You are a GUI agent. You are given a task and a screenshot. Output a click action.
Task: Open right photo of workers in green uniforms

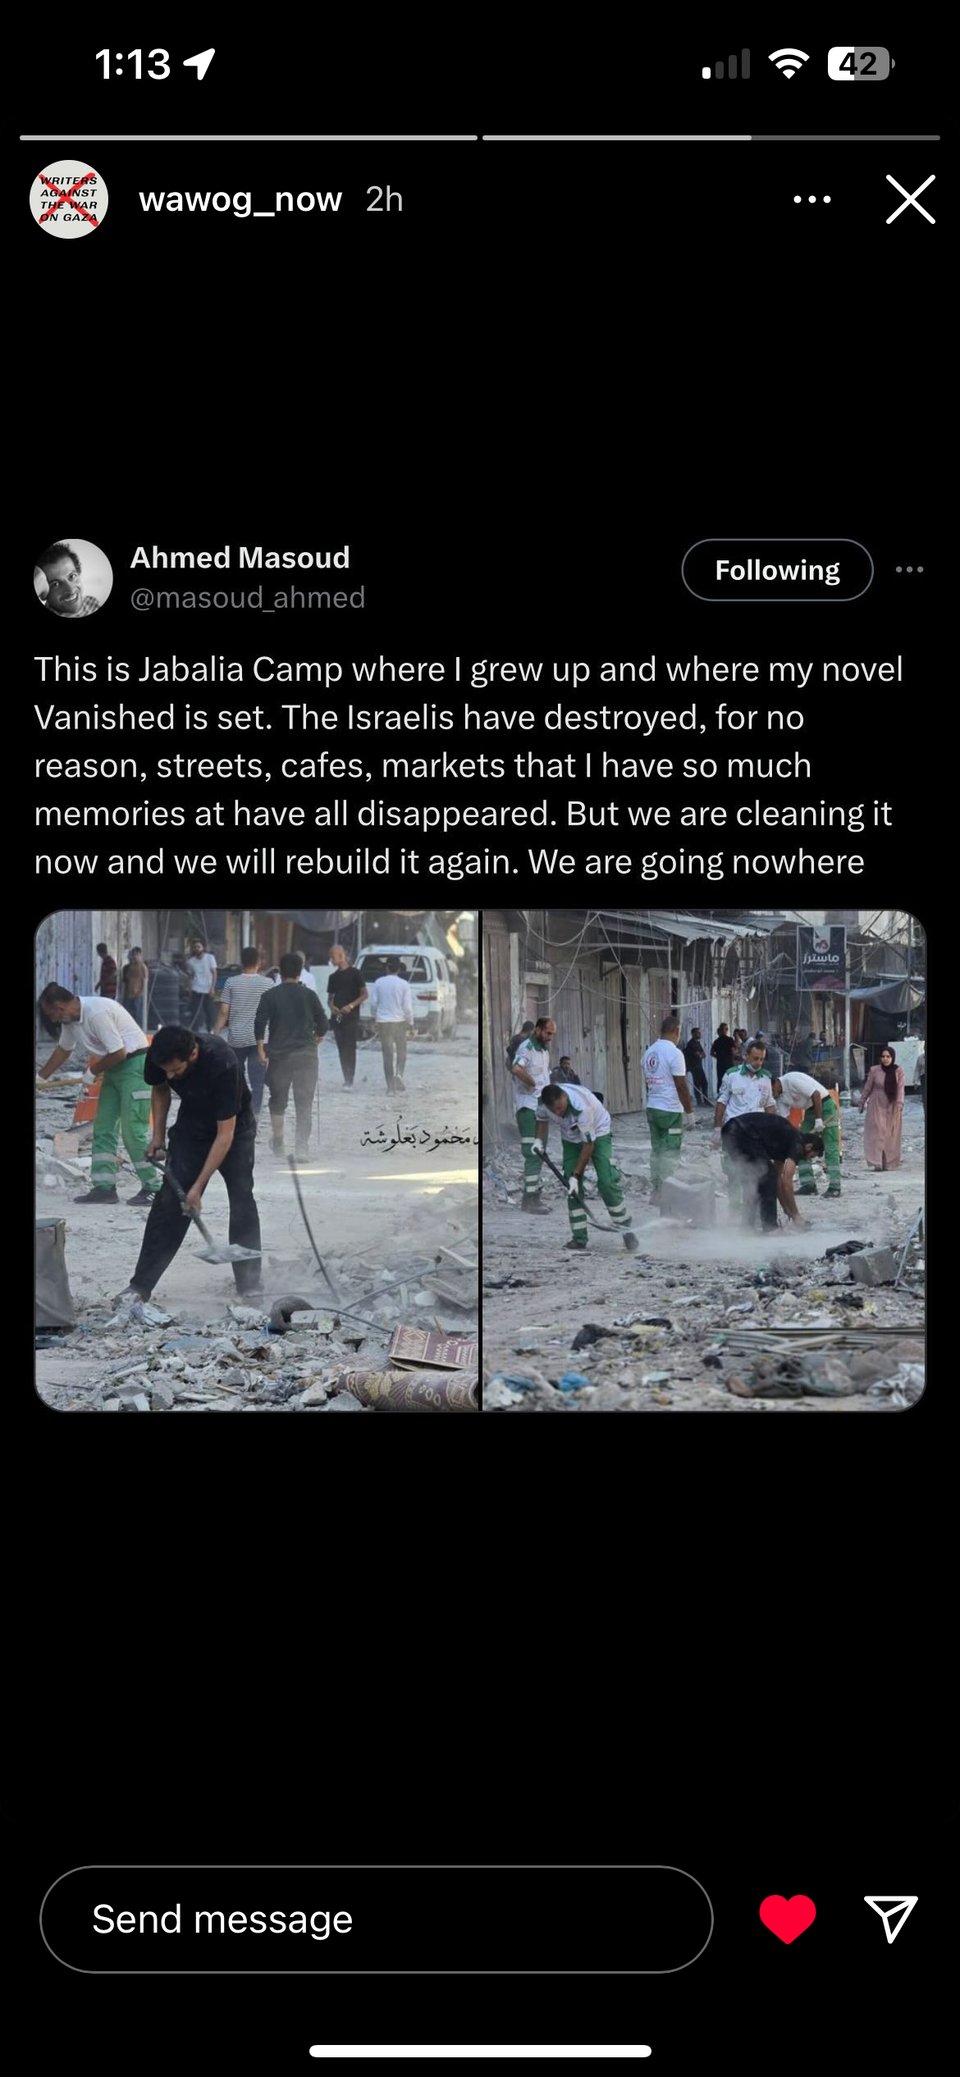pyautogui.click(x=704, y=1160)
